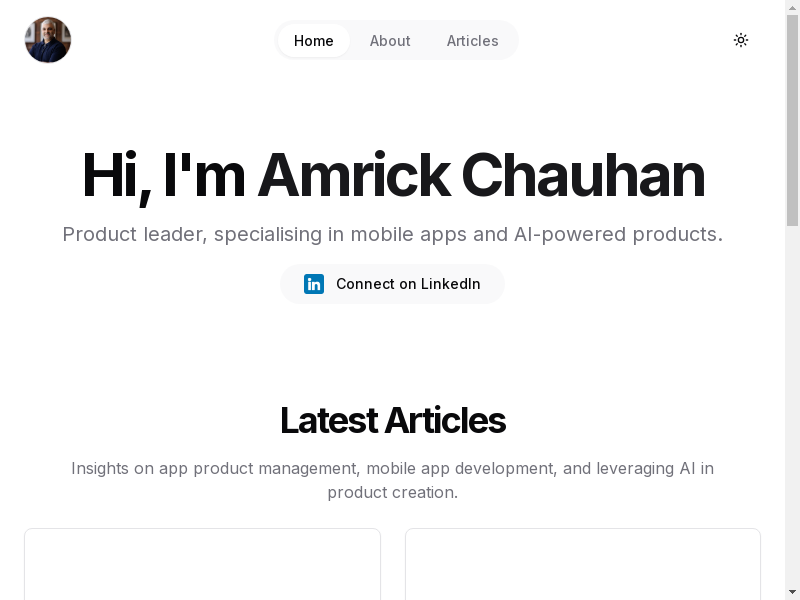Click the word "Amrick" in the heading
The image size is (800, 600).
353,176
